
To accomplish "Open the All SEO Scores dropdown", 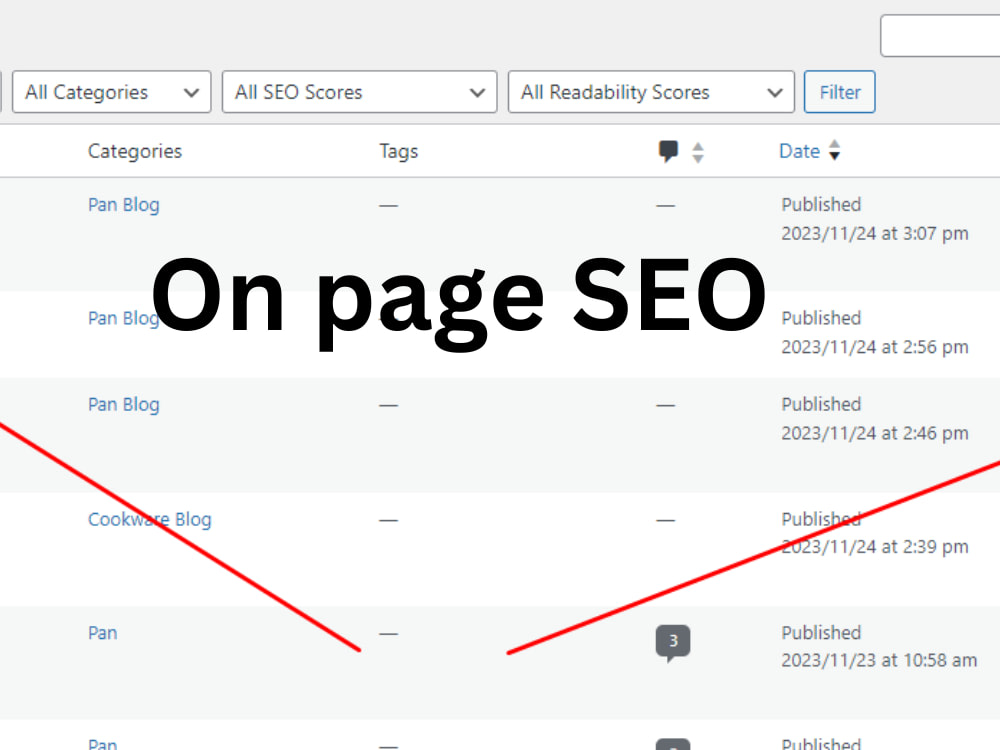I will point(359,92).
